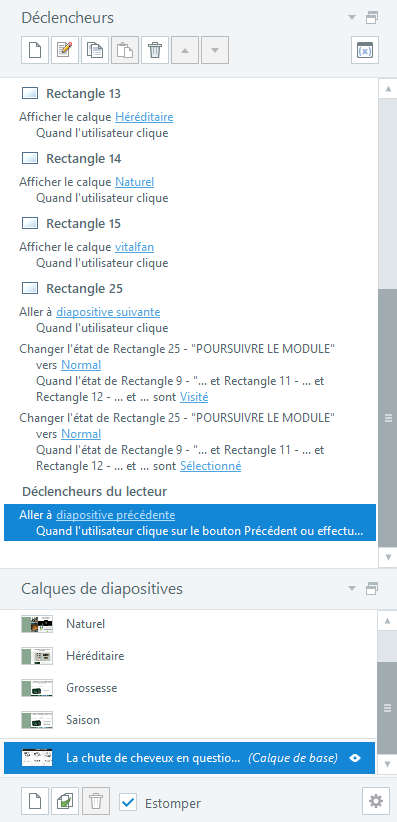Select the Saison slide layer
Image resolution: width=397 pixels, height=822 pixels.
coord(190,720)
